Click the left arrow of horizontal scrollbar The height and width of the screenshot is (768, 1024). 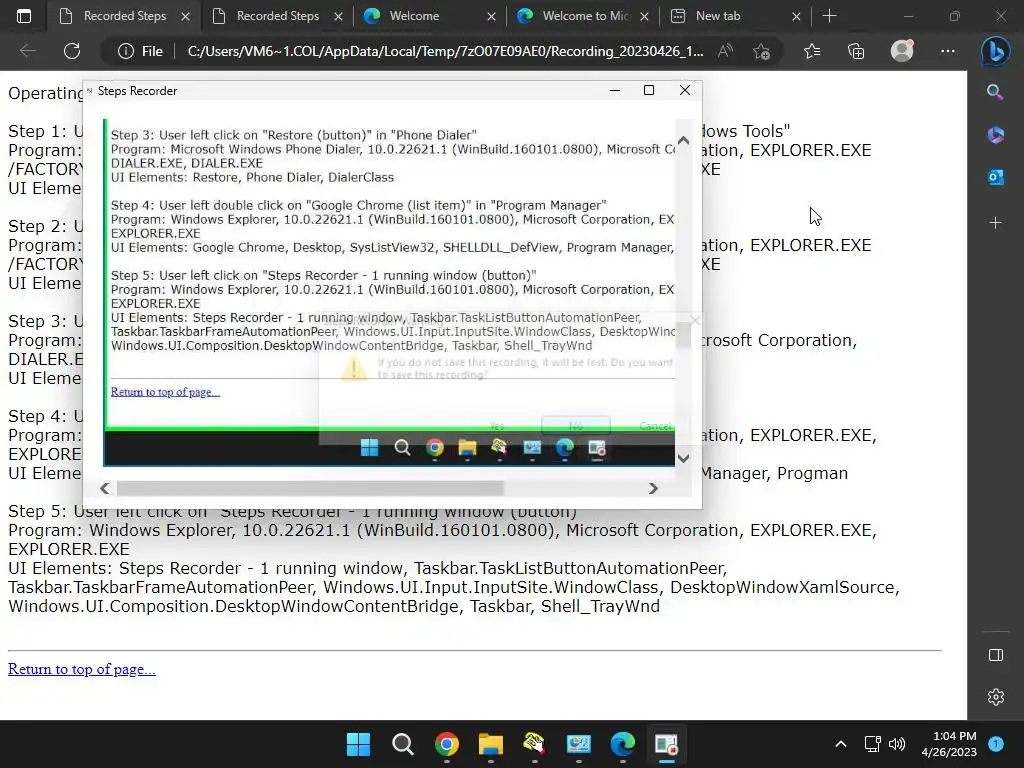[x=104, y=488]
